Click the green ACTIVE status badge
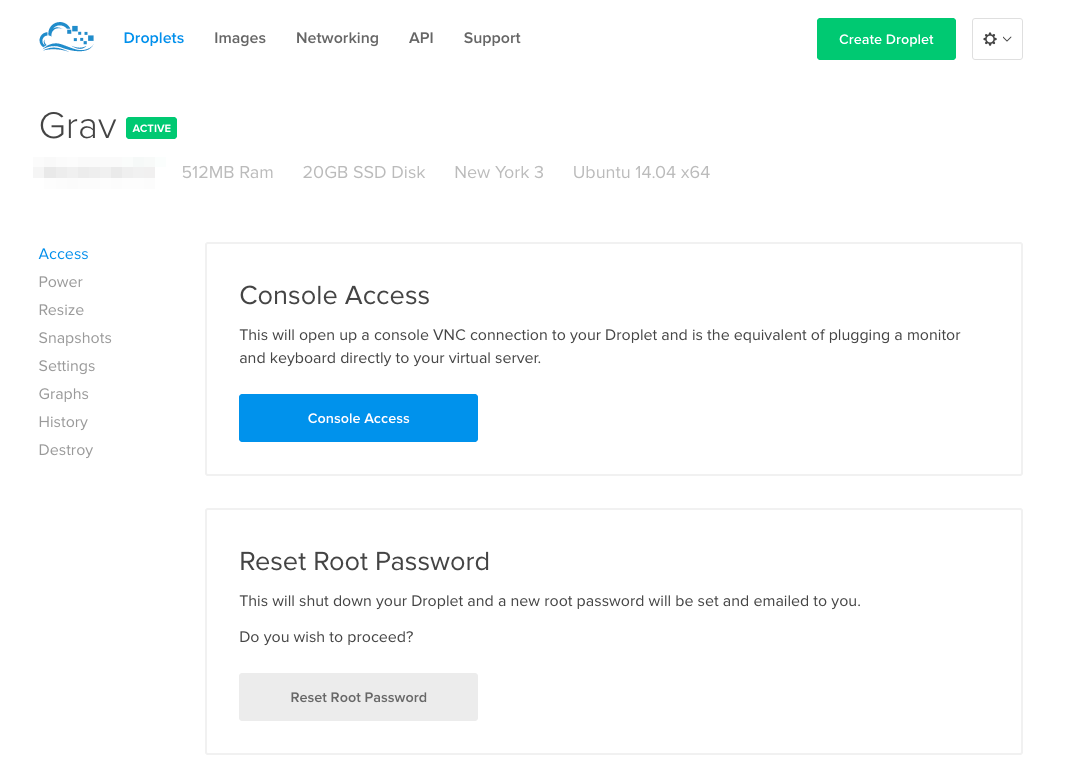This screenshot has width=1066, height=769. coord(151,128)
